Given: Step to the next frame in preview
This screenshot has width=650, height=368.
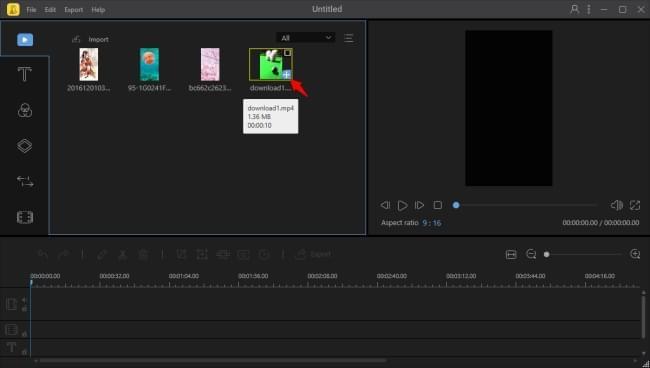Looking at the screenshot, I should [x=420, y=205].
